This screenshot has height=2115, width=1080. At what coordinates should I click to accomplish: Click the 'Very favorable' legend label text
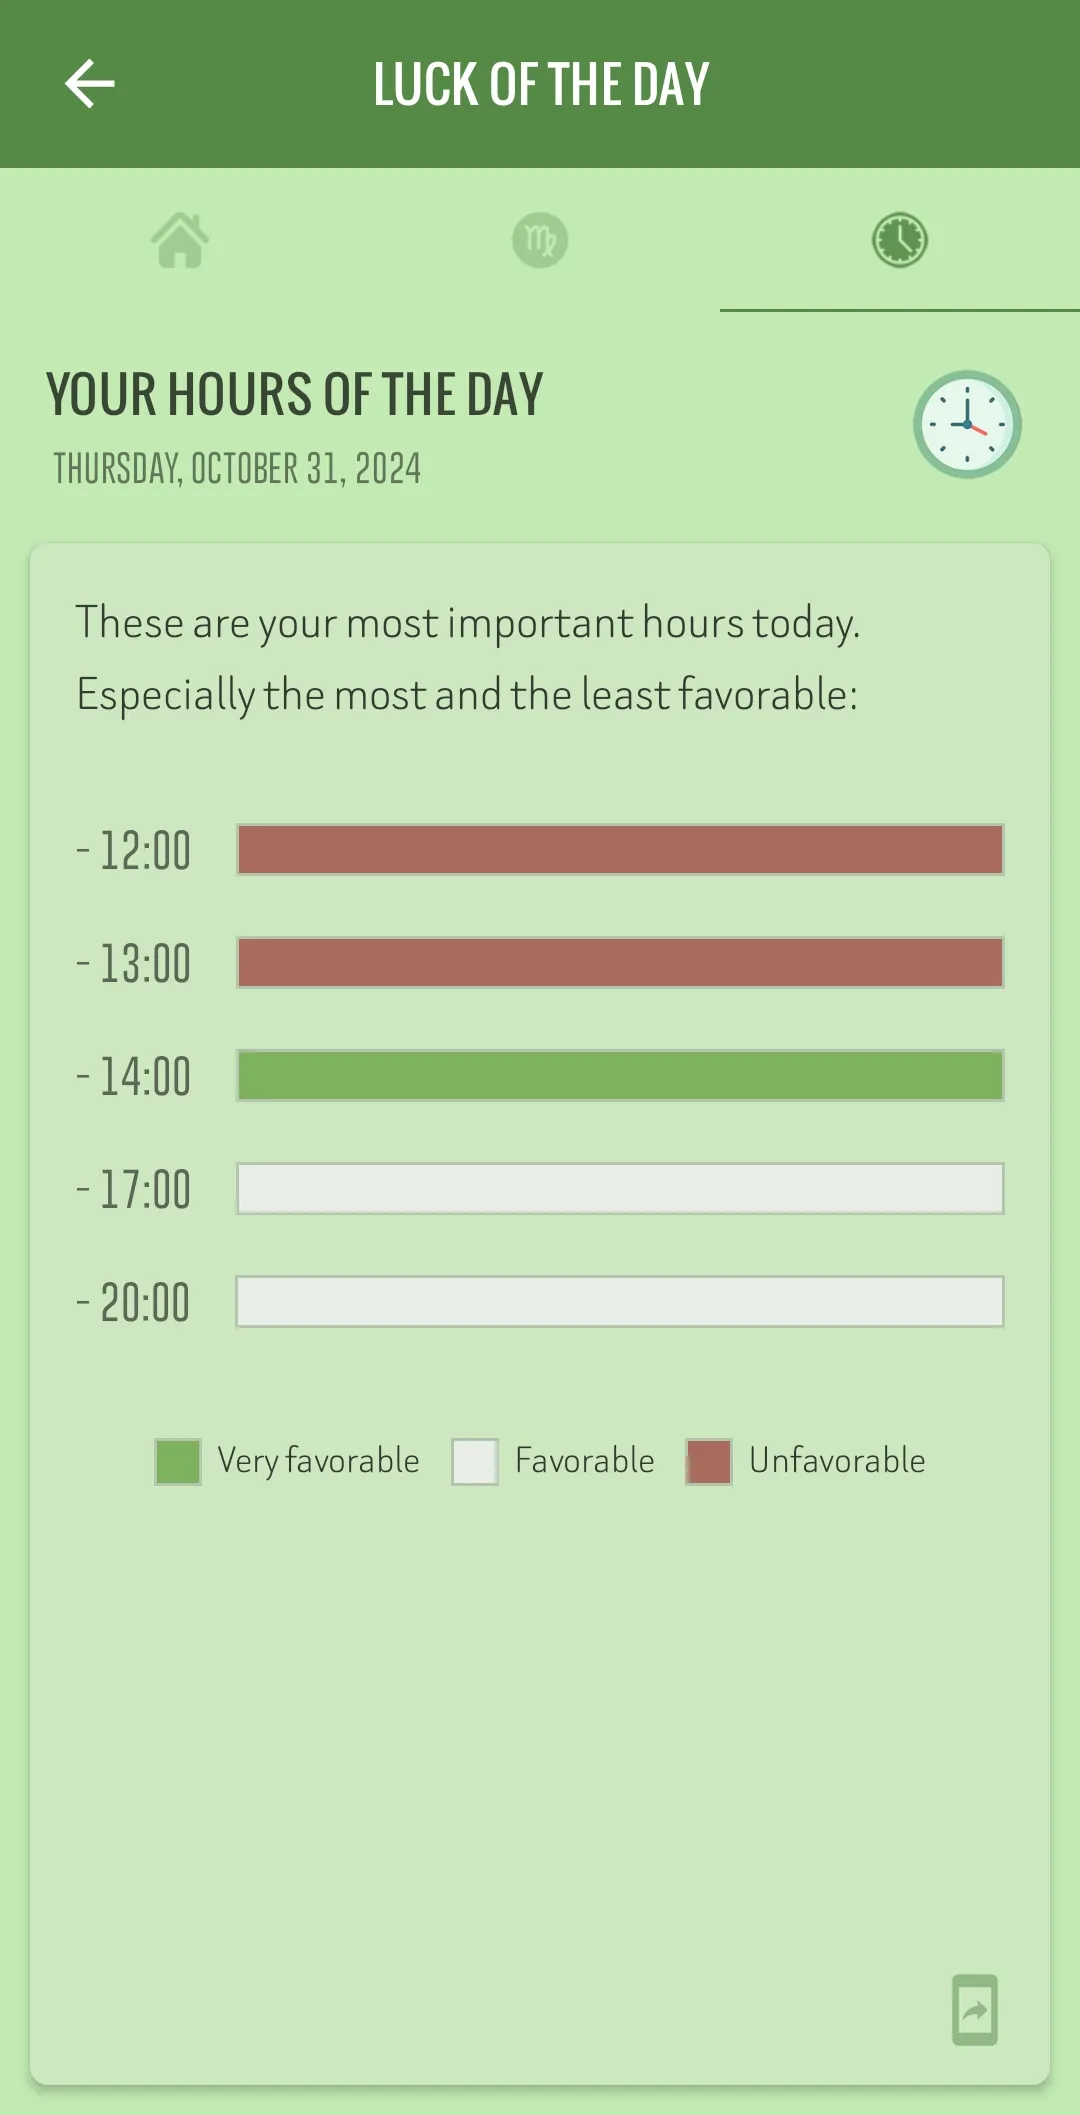coord(318,1462)
